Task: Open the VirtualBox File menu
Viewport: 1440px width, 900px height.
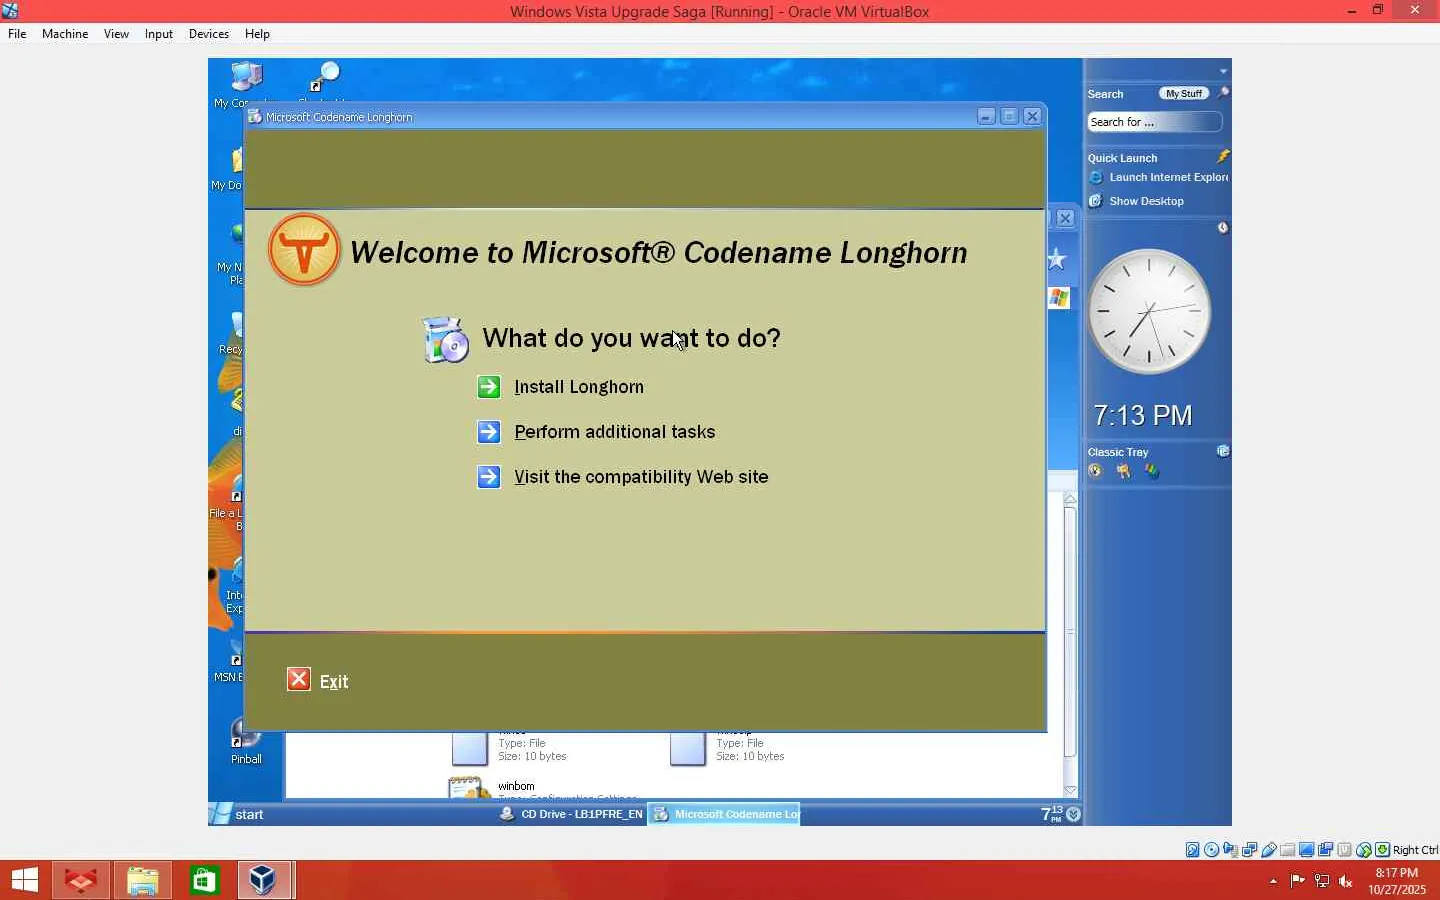Action: (x=17, y=34)
